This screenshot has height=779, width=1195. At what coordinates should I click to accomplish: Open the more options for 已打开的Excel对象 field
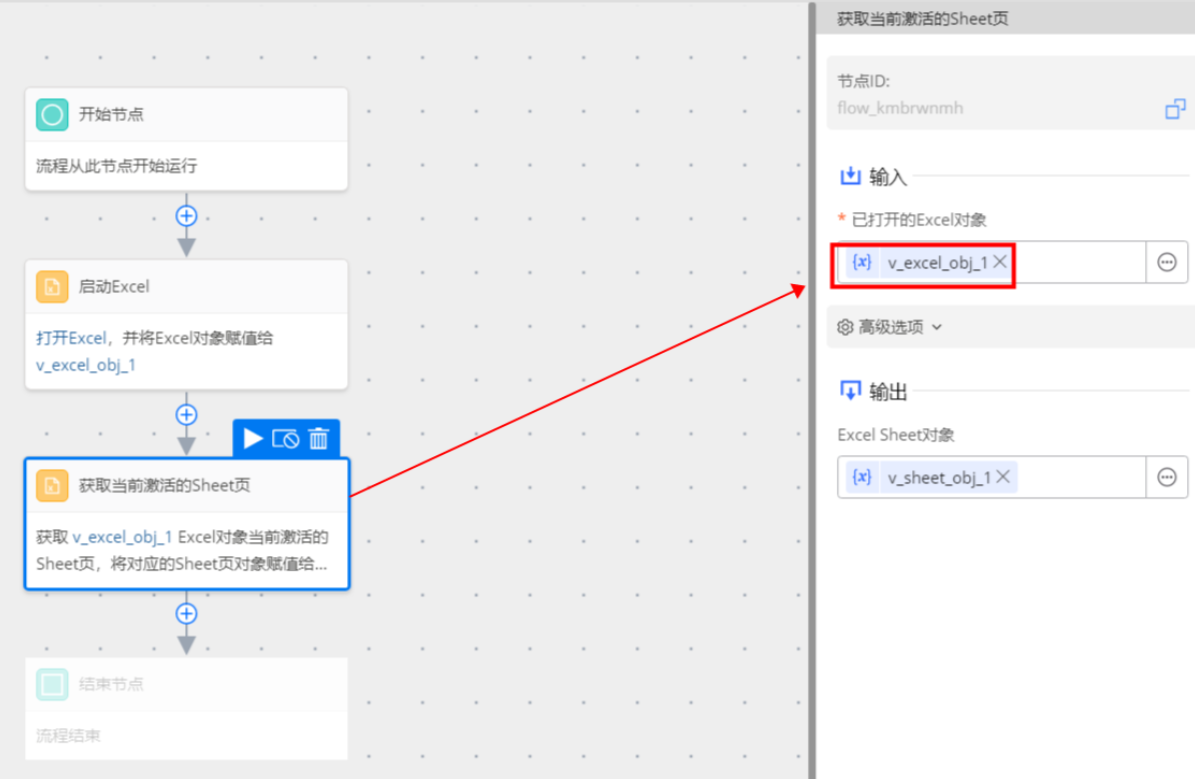1167,262
